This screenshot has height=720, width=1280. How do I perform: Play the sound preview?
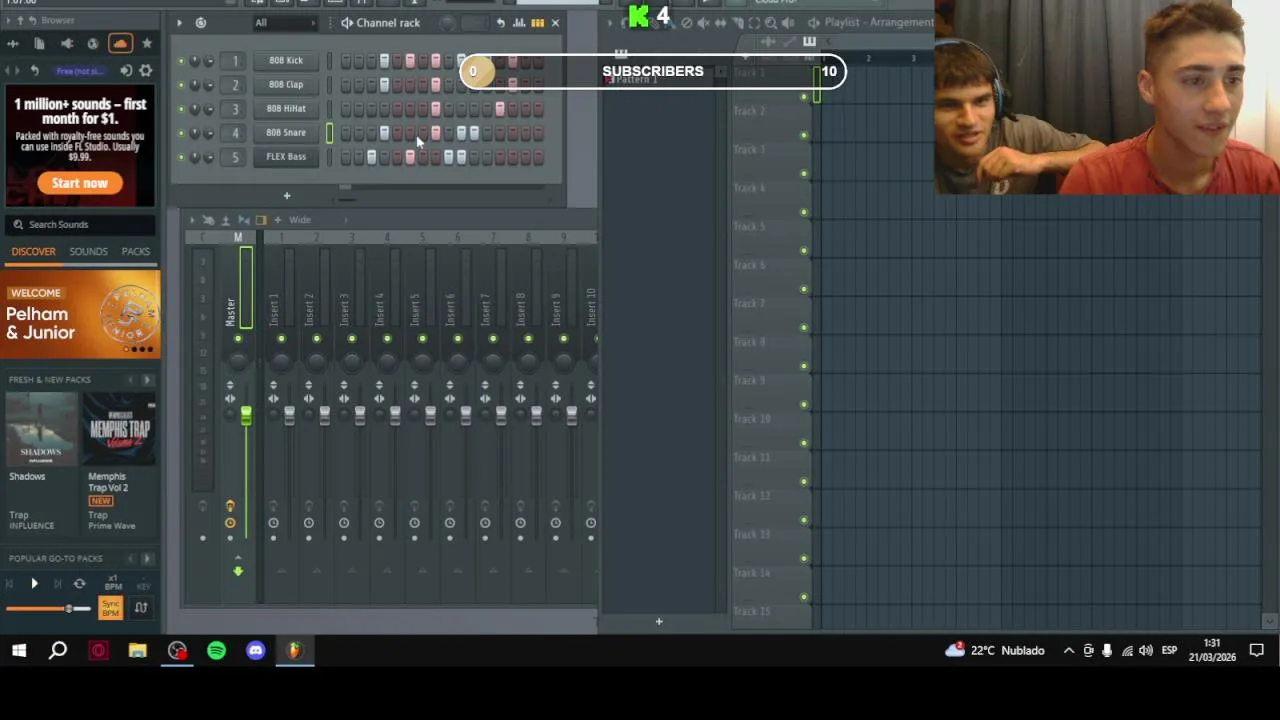tap(34, 584)
